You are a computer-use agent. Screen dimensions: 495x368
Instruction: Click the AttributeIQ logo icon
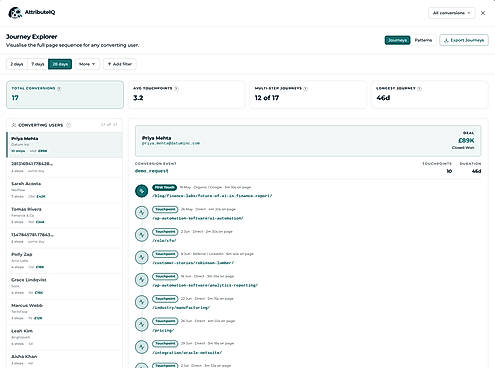(x=15, y=13)
